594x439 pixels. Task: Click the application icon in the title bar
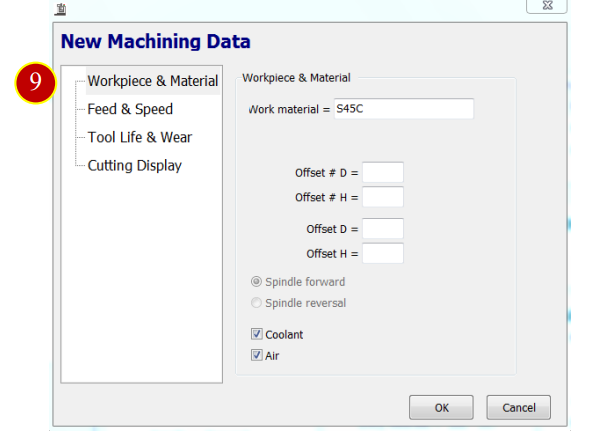(x=60, y=9)
